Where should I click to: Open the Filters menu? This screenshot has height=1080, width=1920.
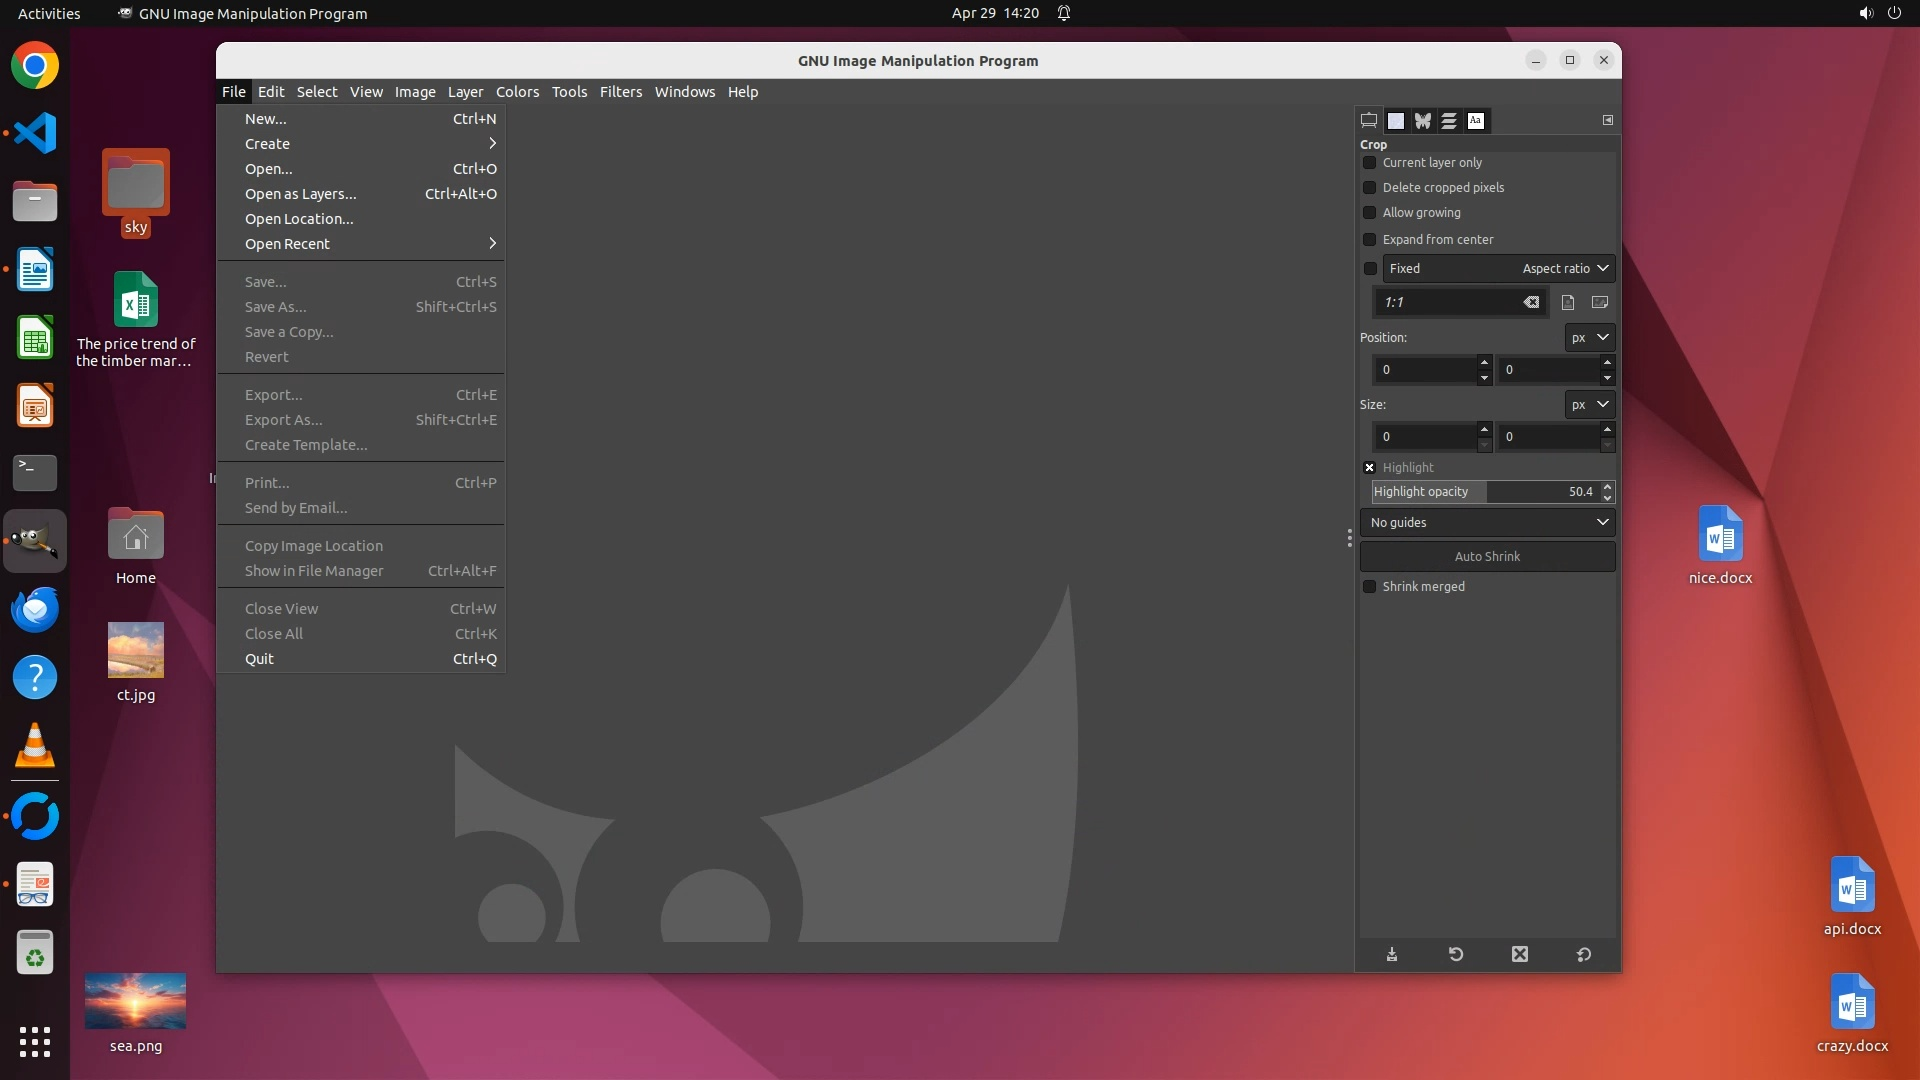(620, 91)
